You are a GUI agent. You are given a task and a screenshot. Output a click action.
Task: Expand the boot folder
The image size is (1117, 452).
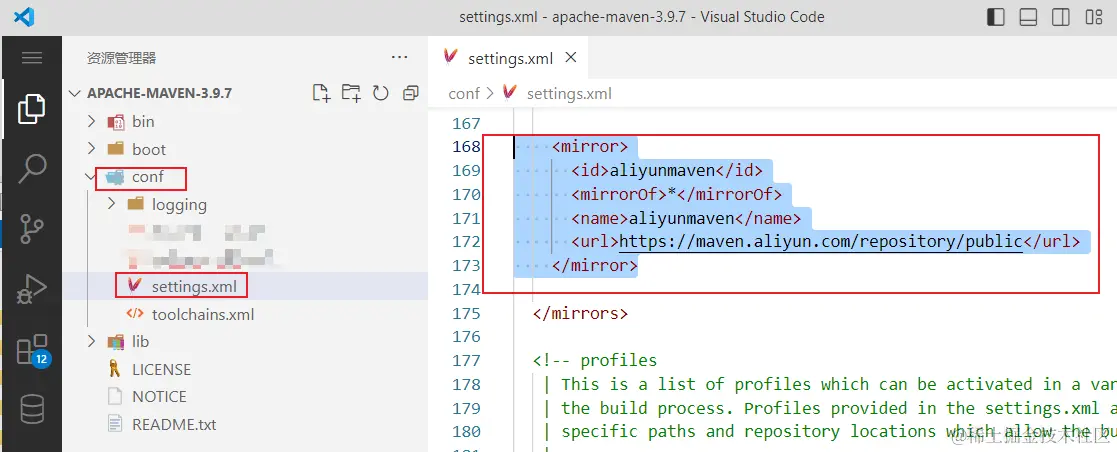(x=91, y=149)
